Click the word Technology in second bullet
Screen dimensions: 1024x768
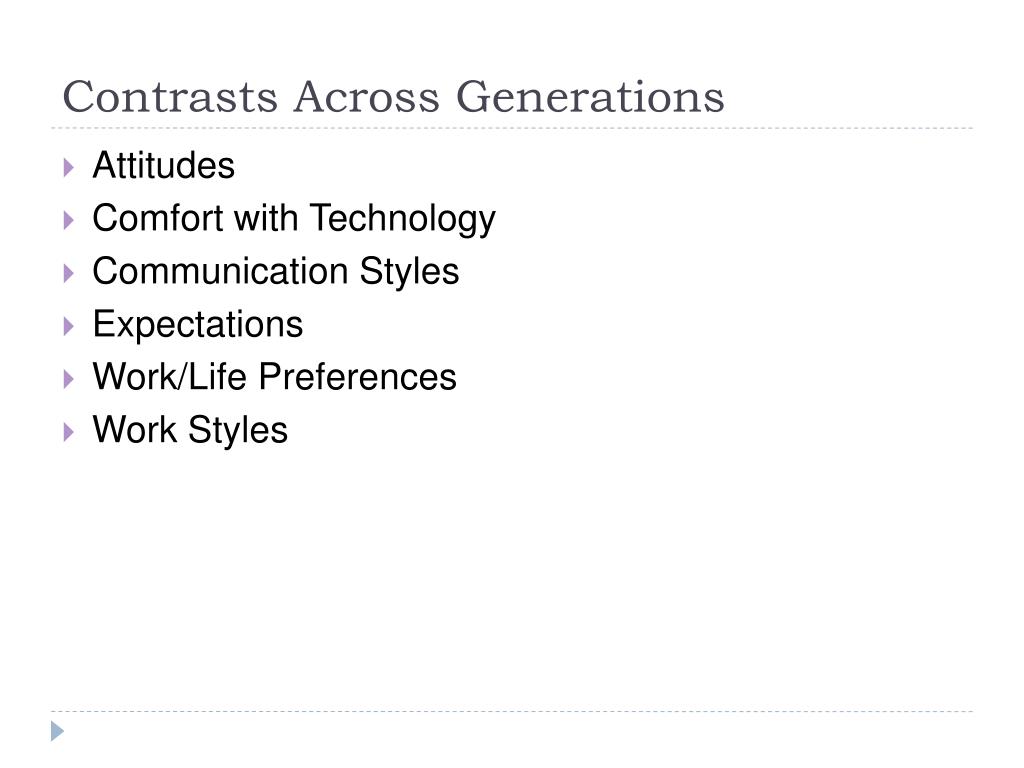pos(402,219)
